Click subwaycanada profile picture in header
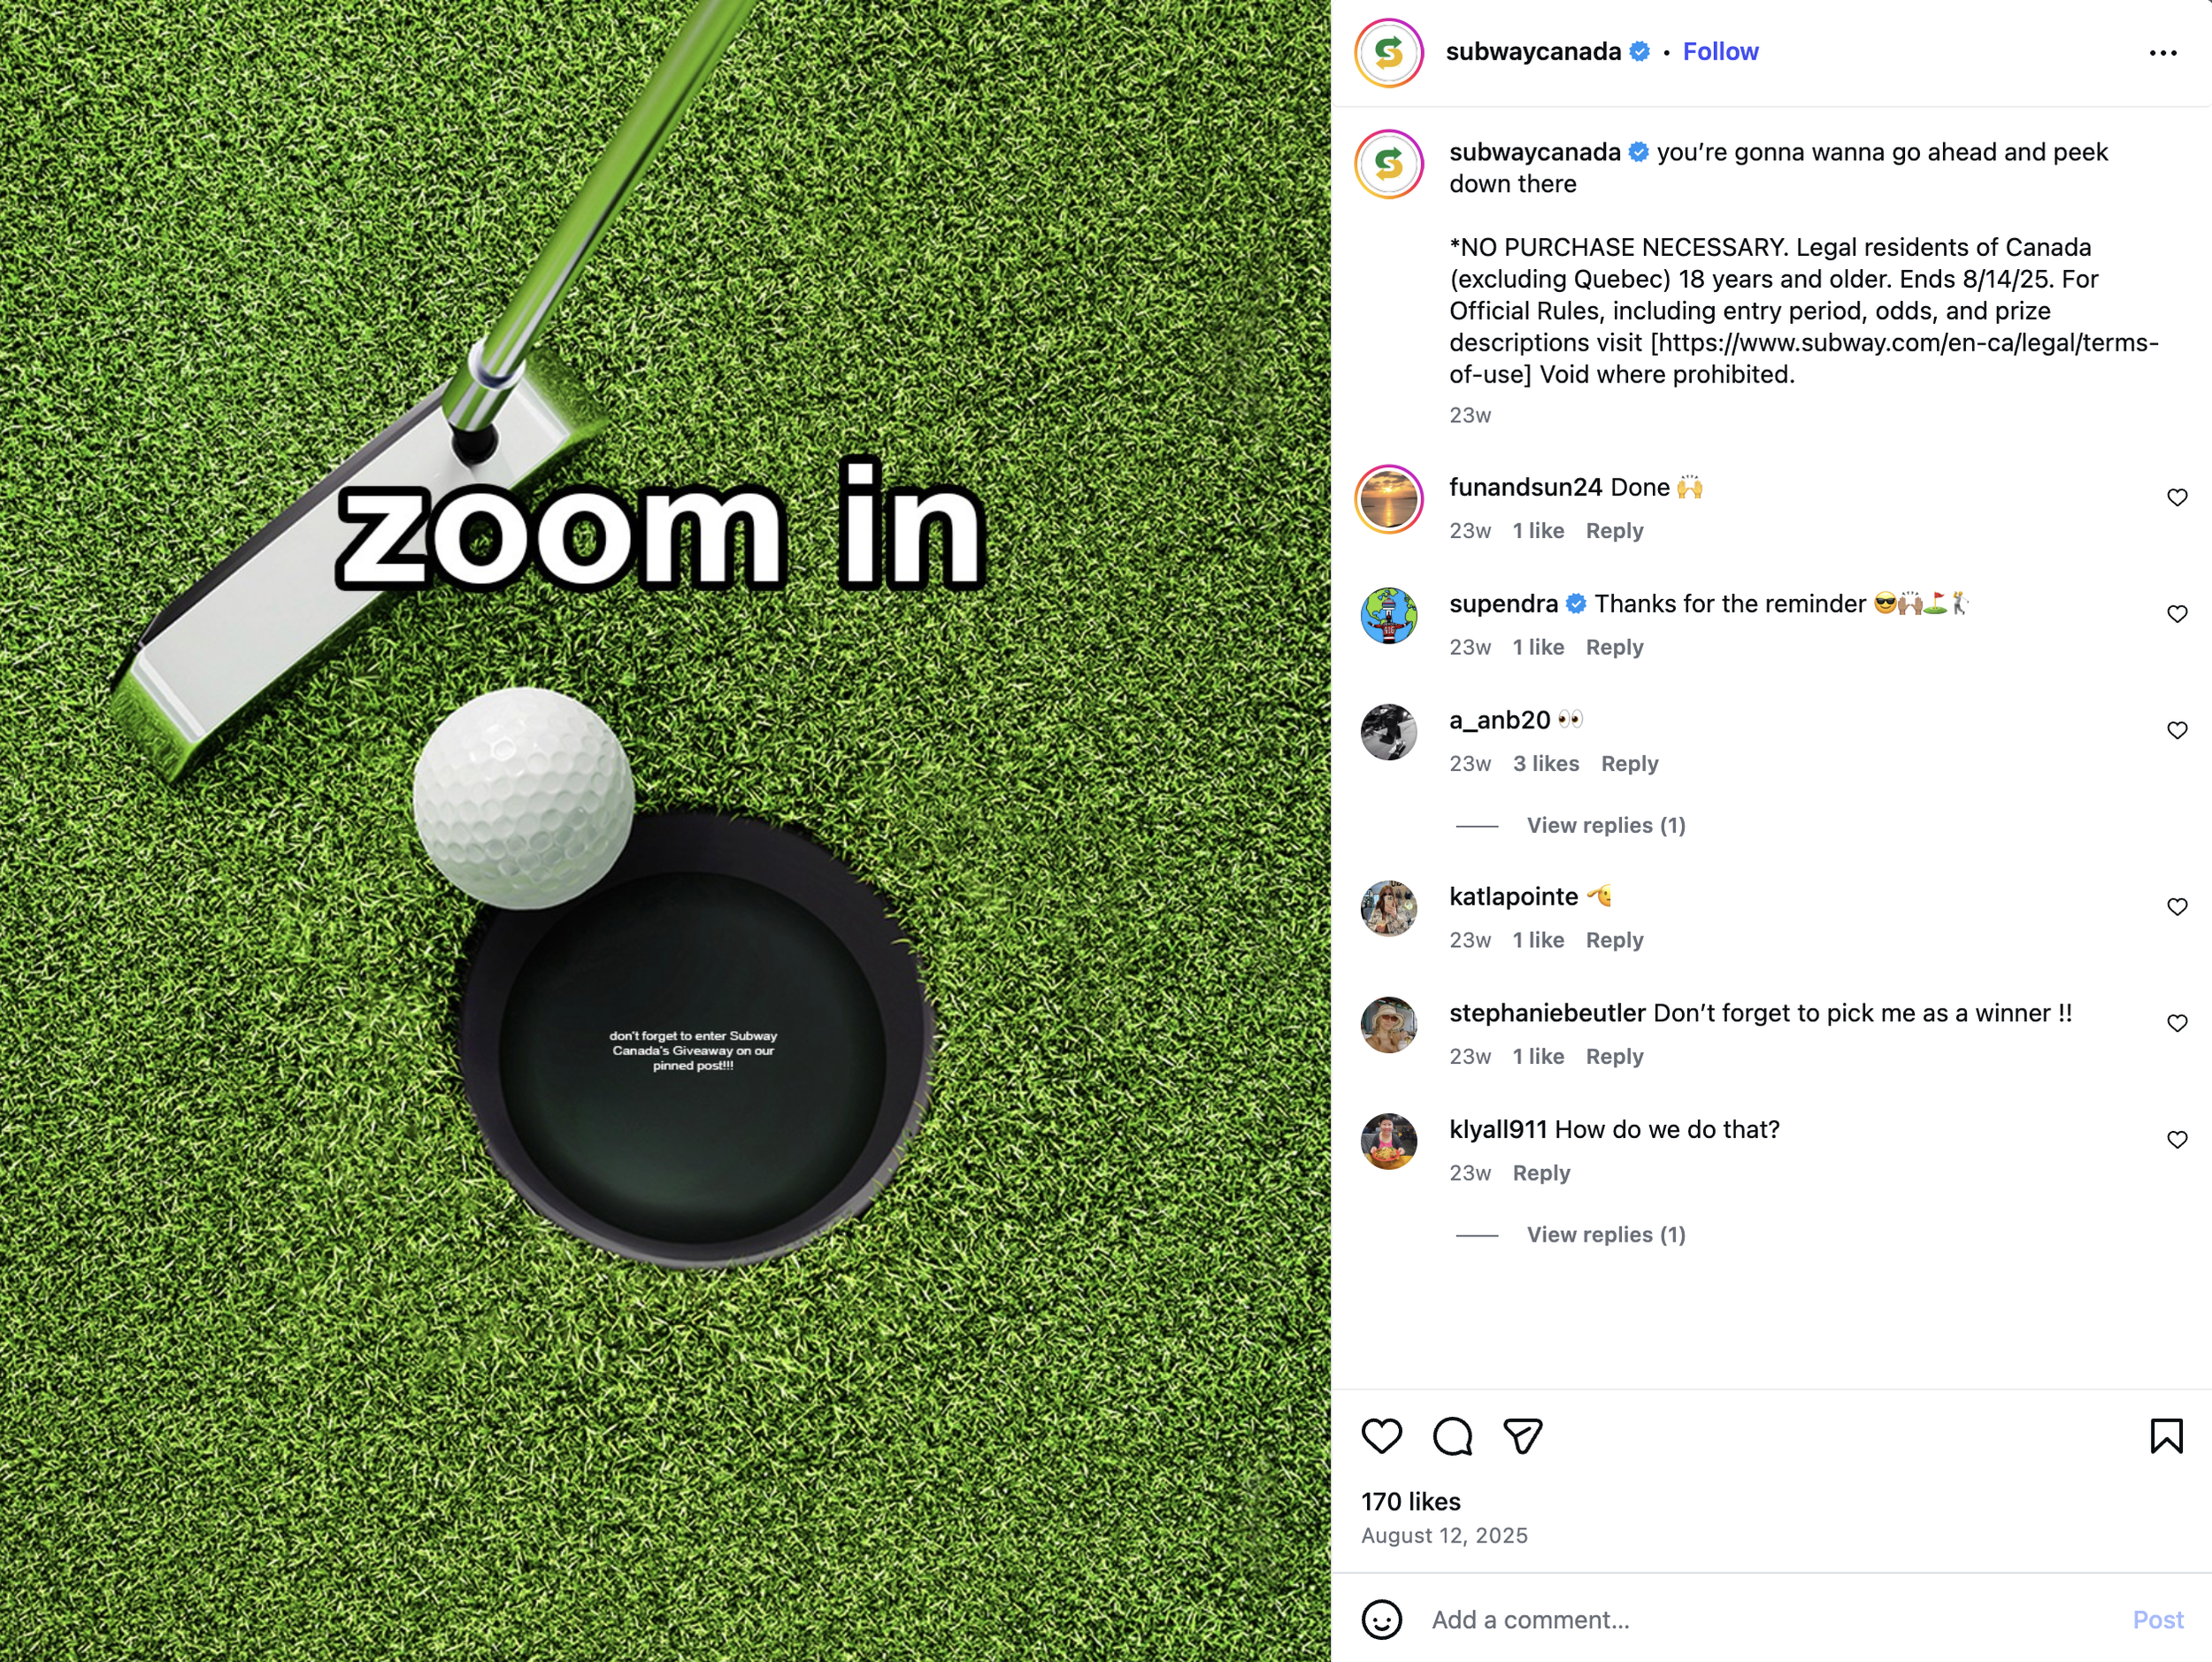Image resolution: width=2212 pixels, height=1662 pixels. (x=1389, y=53)
